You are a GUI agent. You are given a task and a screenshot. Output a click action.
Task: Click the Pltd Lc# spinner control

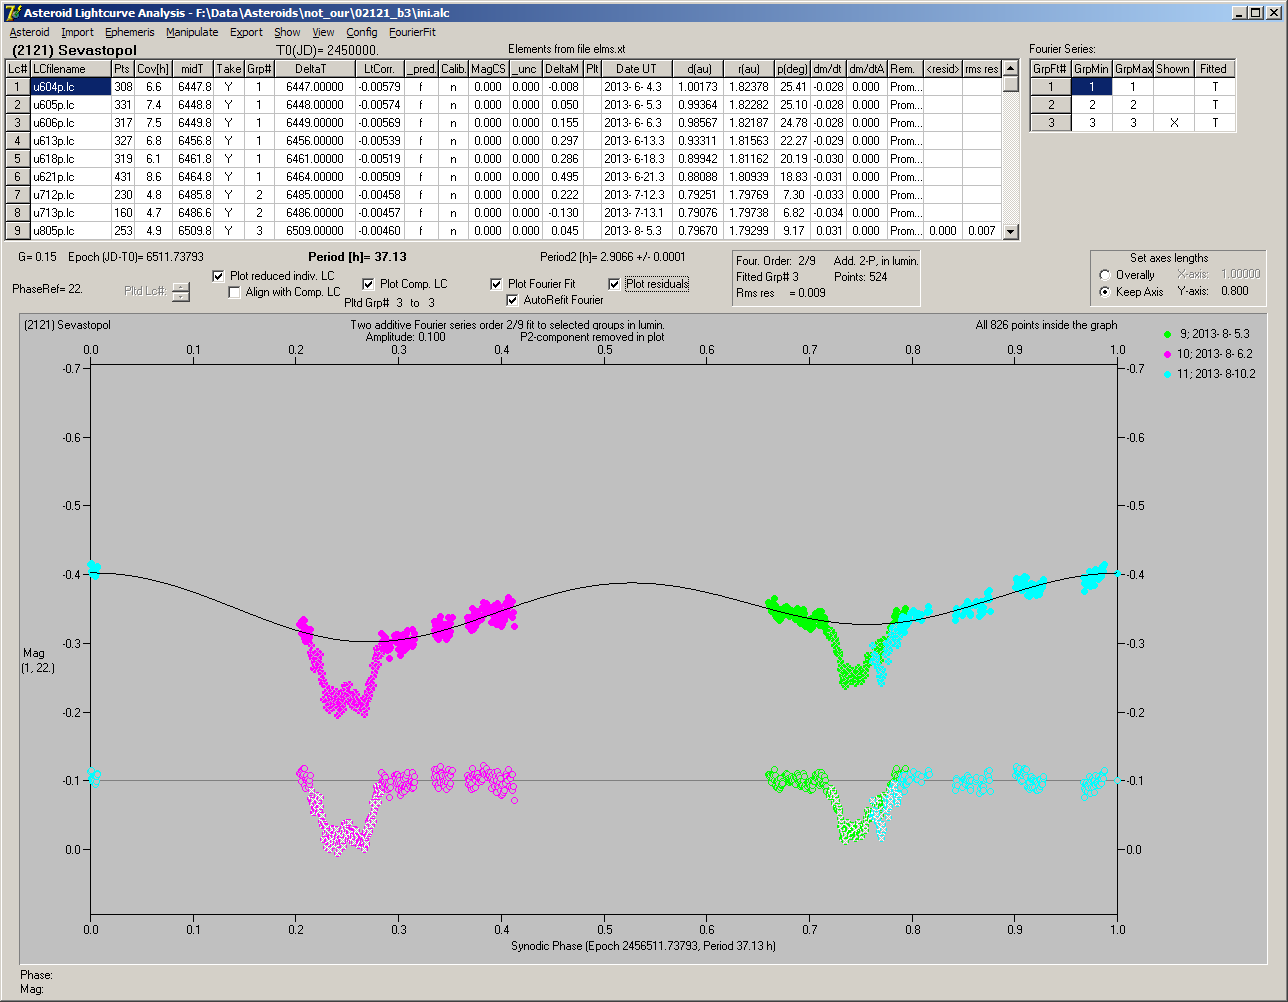(180, 291)
